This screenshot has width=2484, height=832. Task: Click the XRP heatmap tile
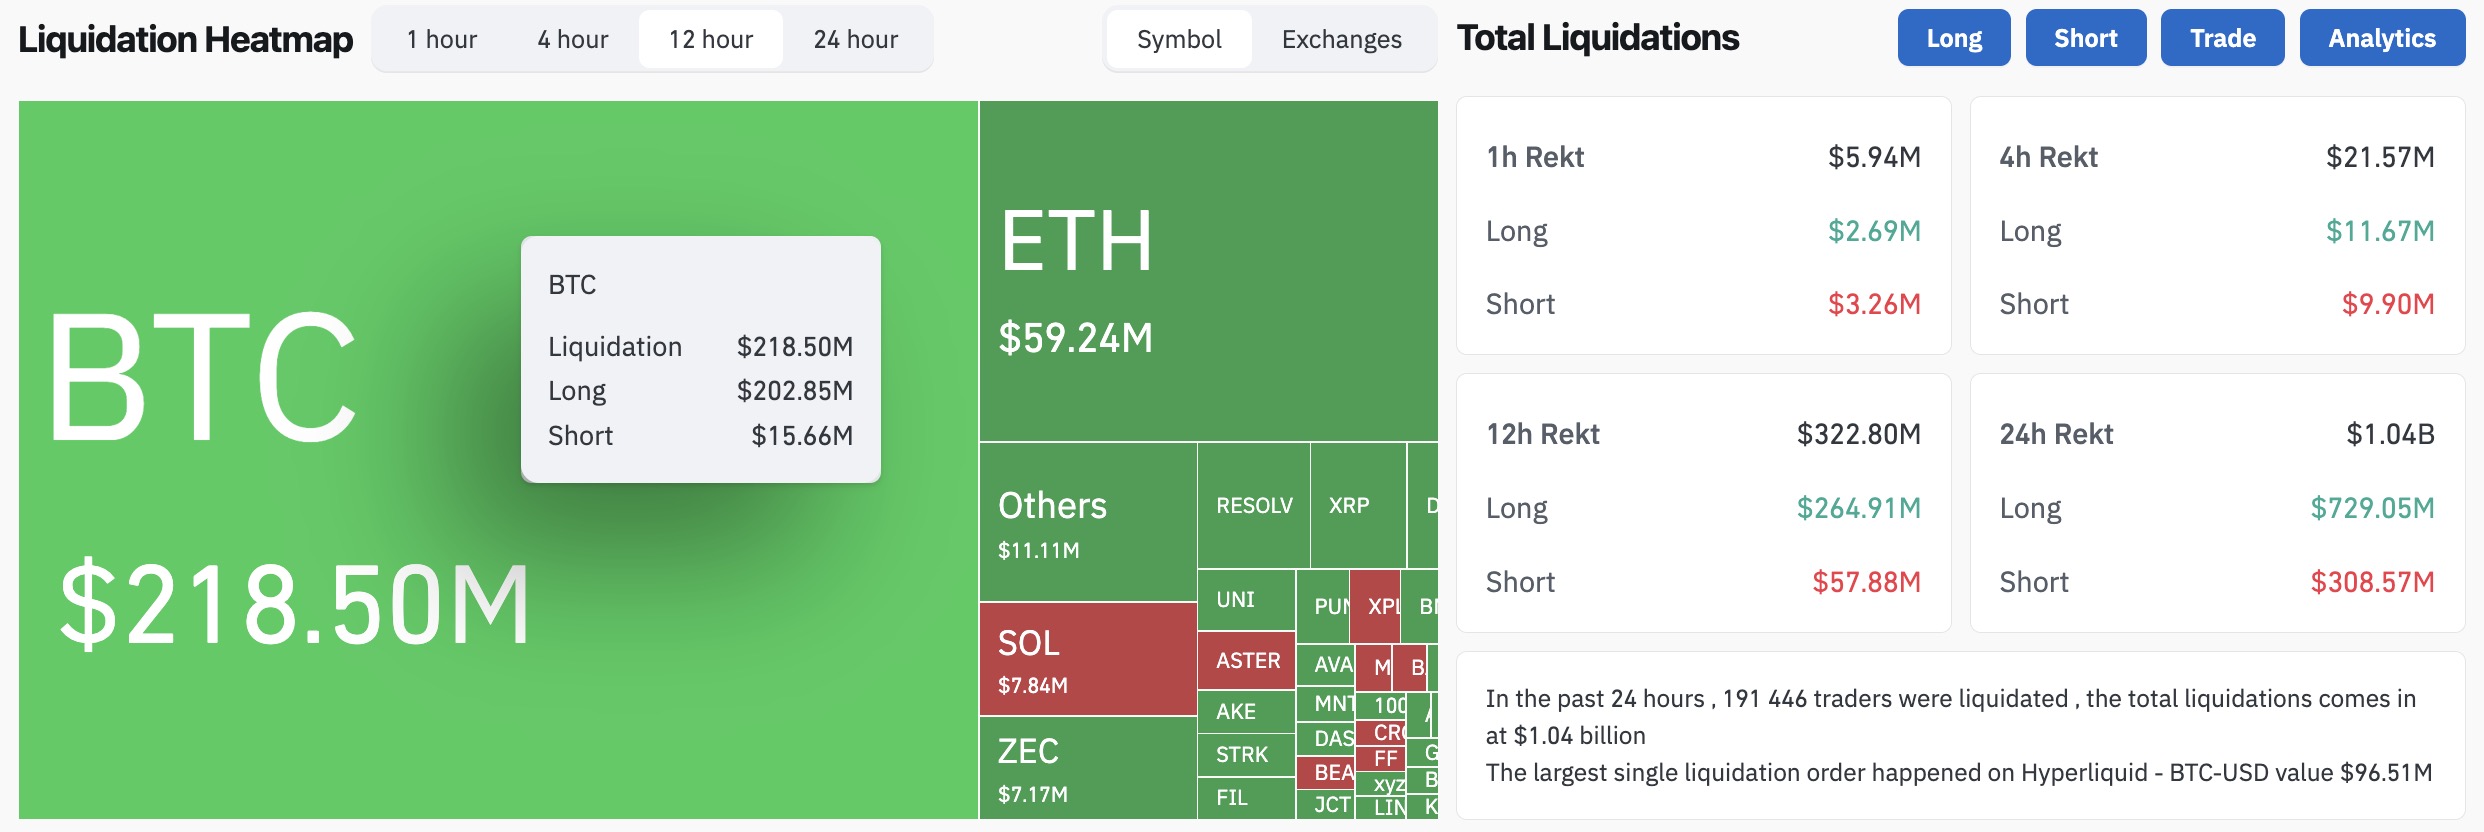(1357, 506)
